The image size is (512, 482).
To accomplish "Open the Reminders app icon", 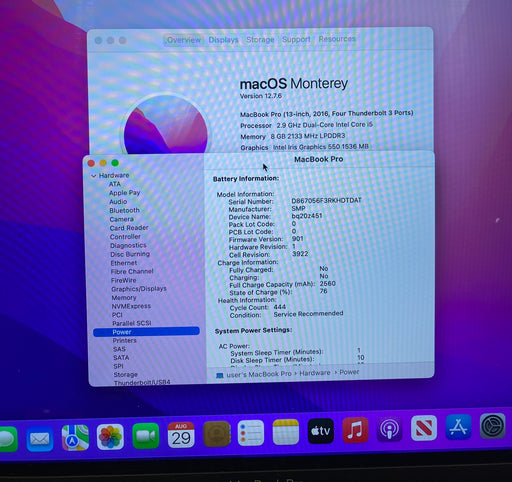I will (x=251, y=433).
